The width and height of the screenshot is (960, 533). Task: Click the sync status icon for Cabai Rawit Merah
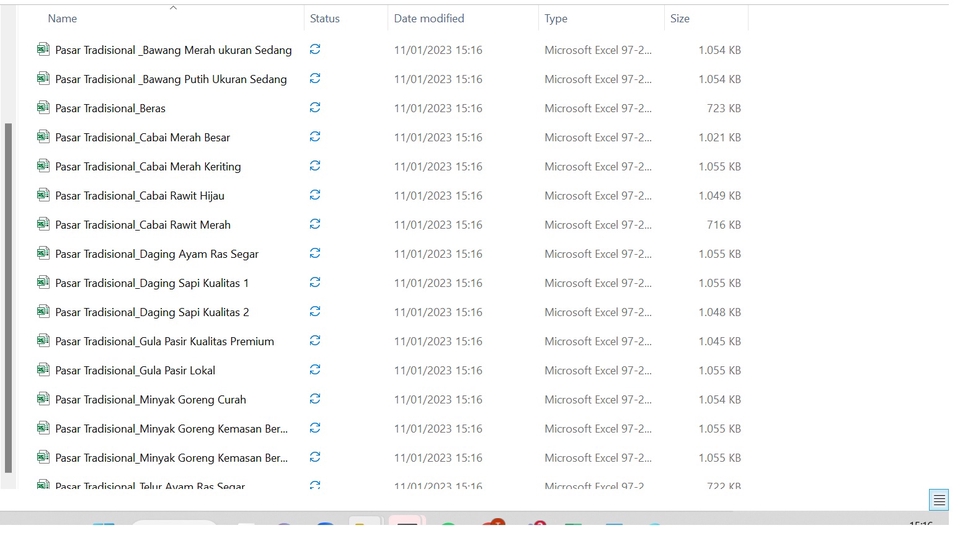coord(315,224)
